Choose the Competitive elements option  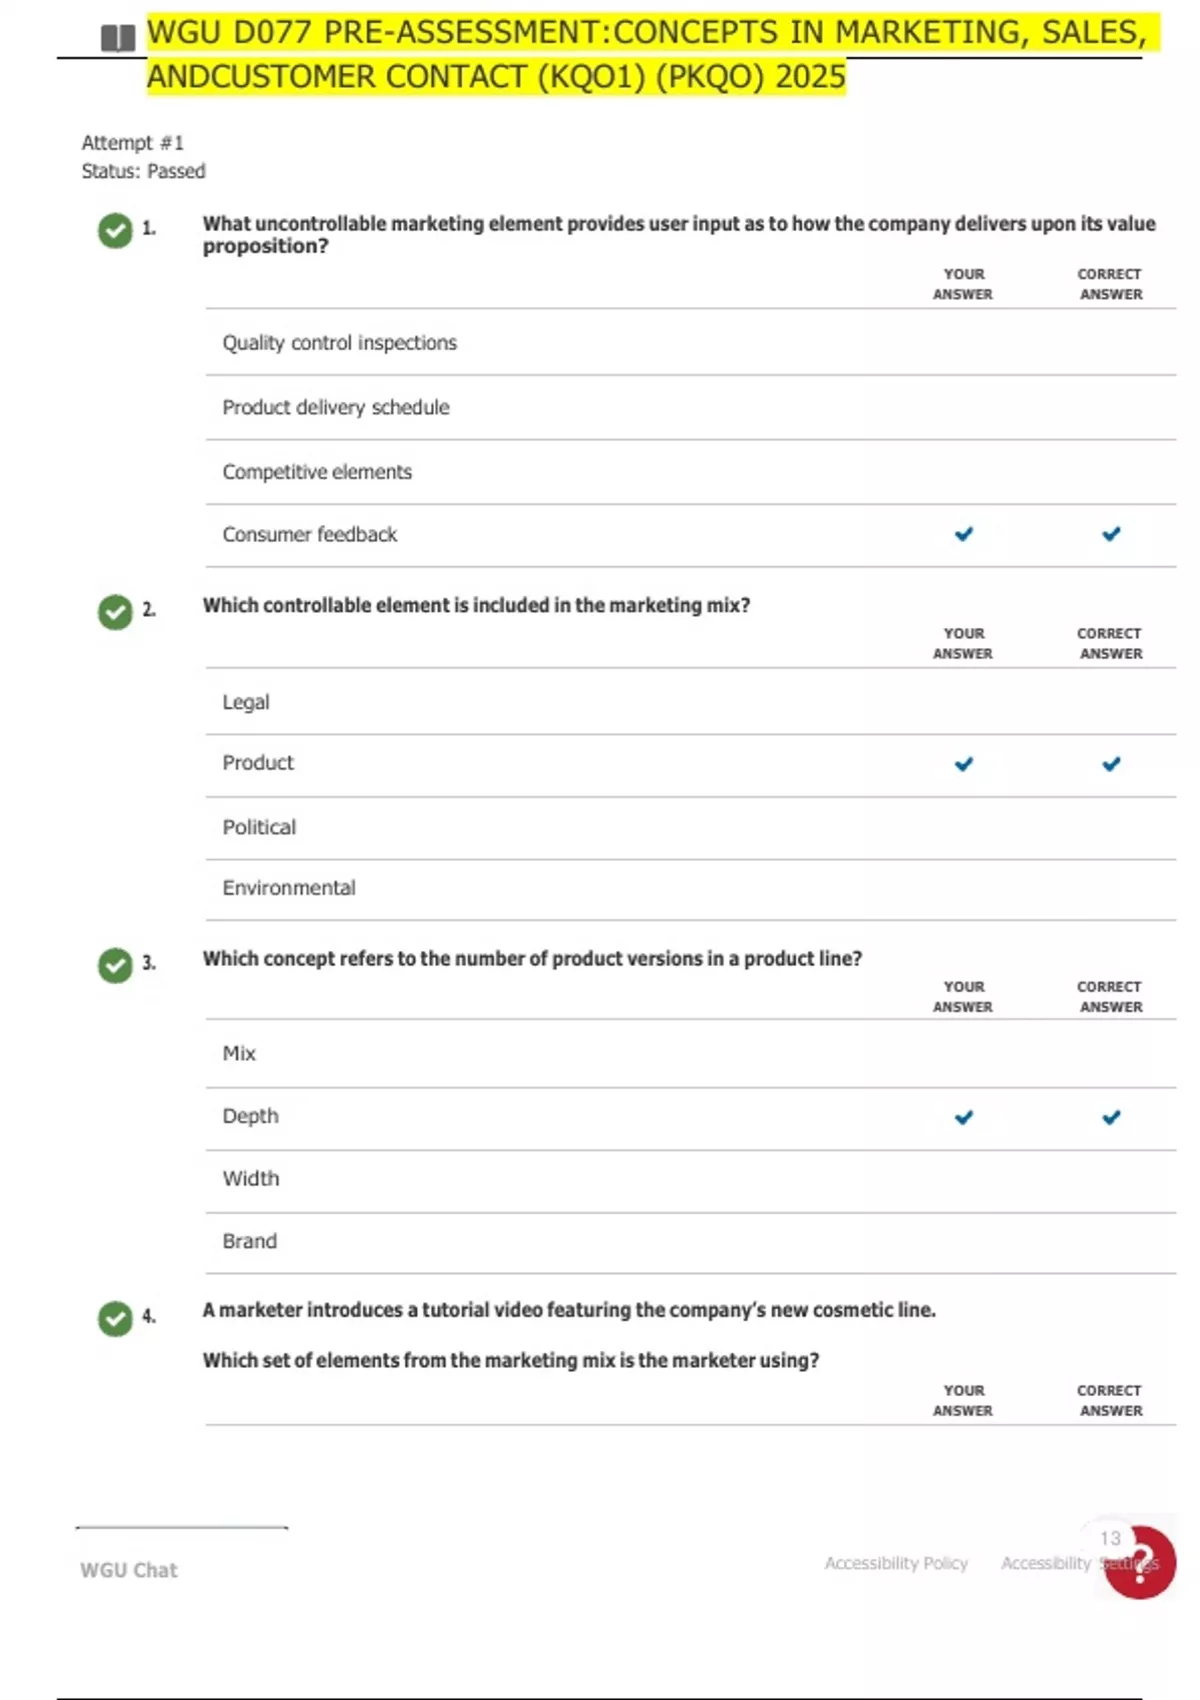(317, 472)
